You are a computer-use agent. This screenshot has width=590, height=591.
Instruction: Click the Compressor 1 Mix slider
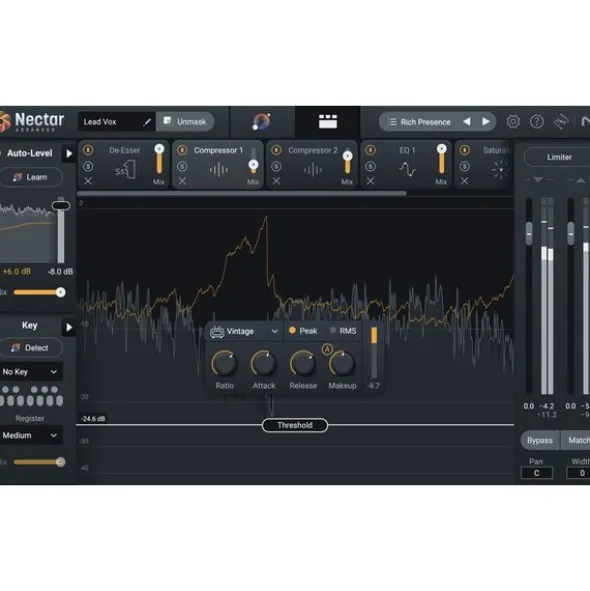253,161
